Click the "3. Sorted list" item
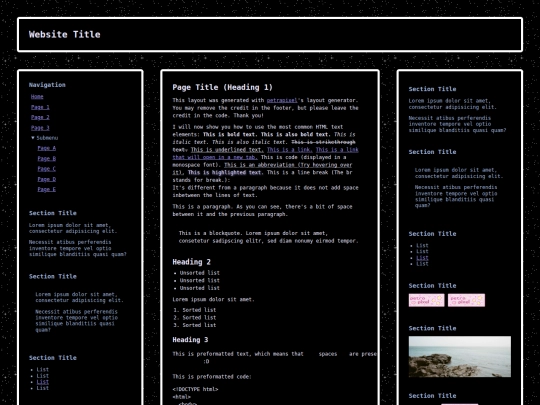Viewport: 540px width, 405px height. click(195, 325)
